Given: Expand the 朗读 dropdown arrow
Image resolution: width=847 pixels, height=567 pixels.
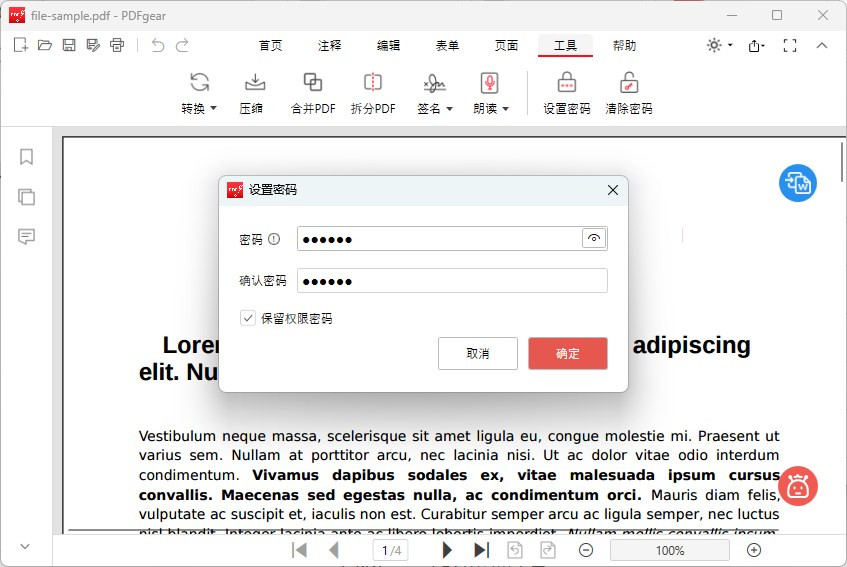Looking at the screenshot, I should [x=506, y=109].
